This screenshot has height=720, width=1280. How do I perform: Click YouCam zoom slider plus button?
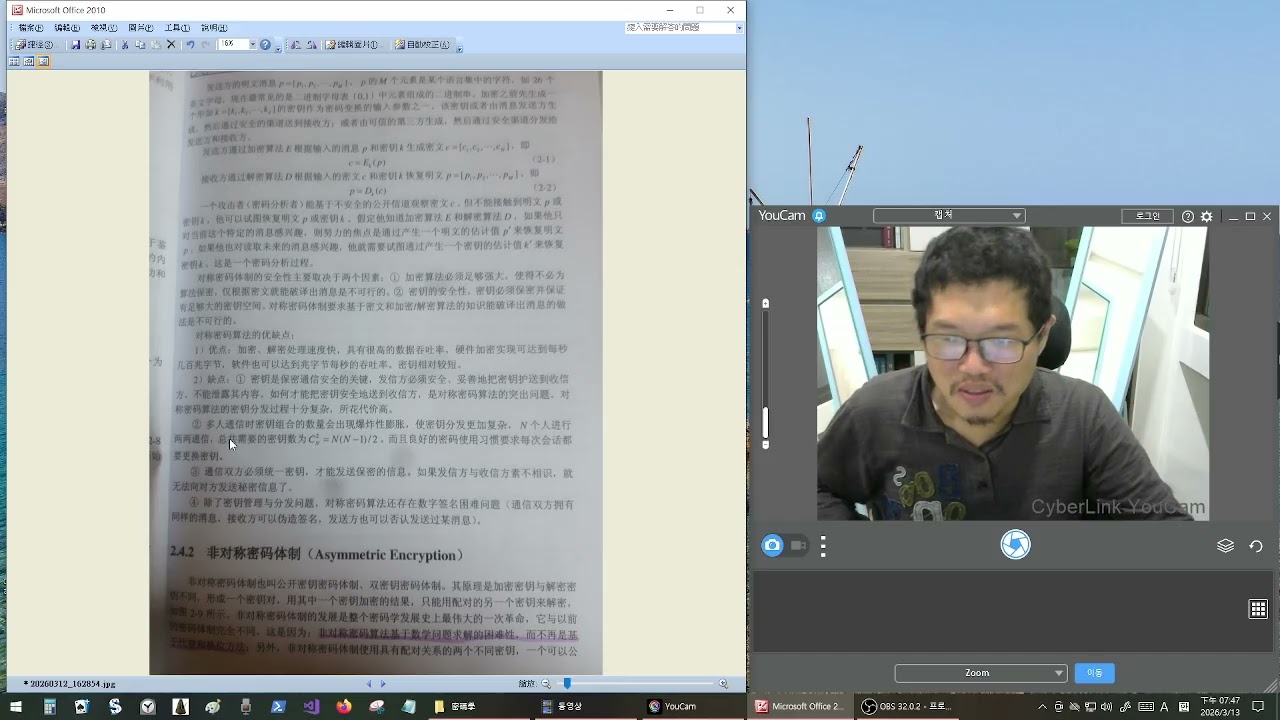click(766, 303)
